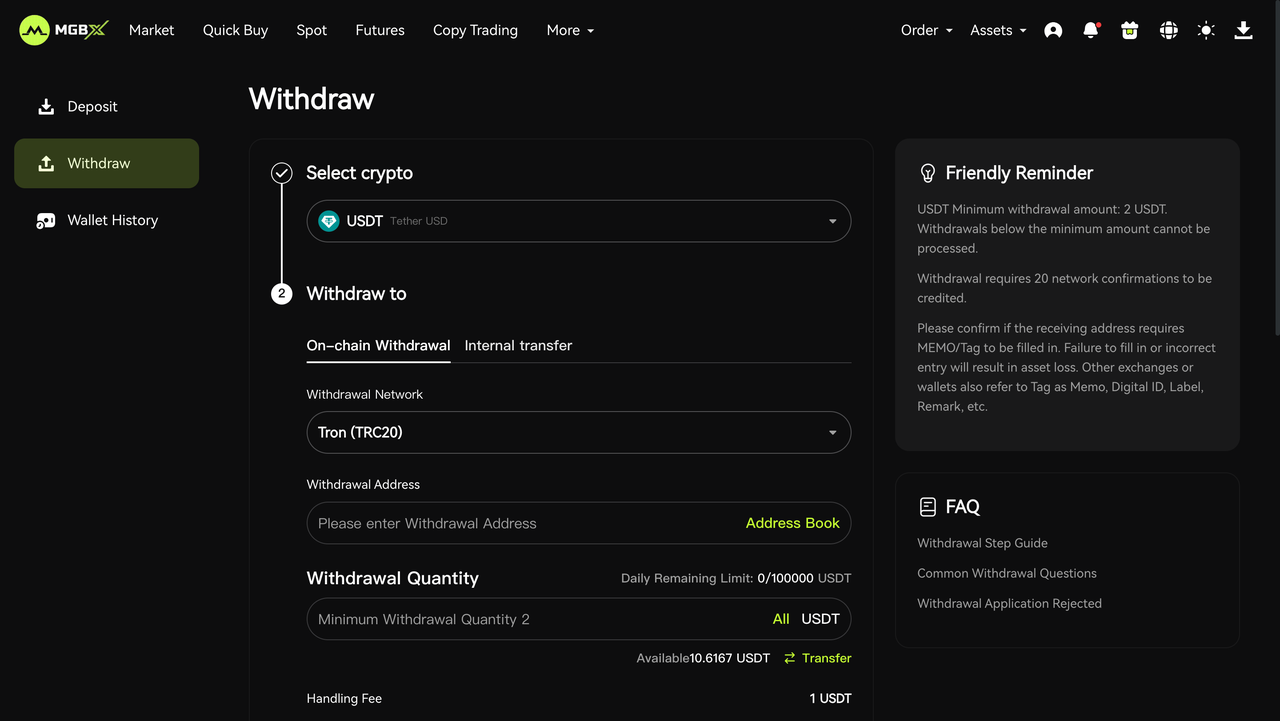Screen dimensions: 1280x721
Task: Click the Transfer link
Action: 827,658
